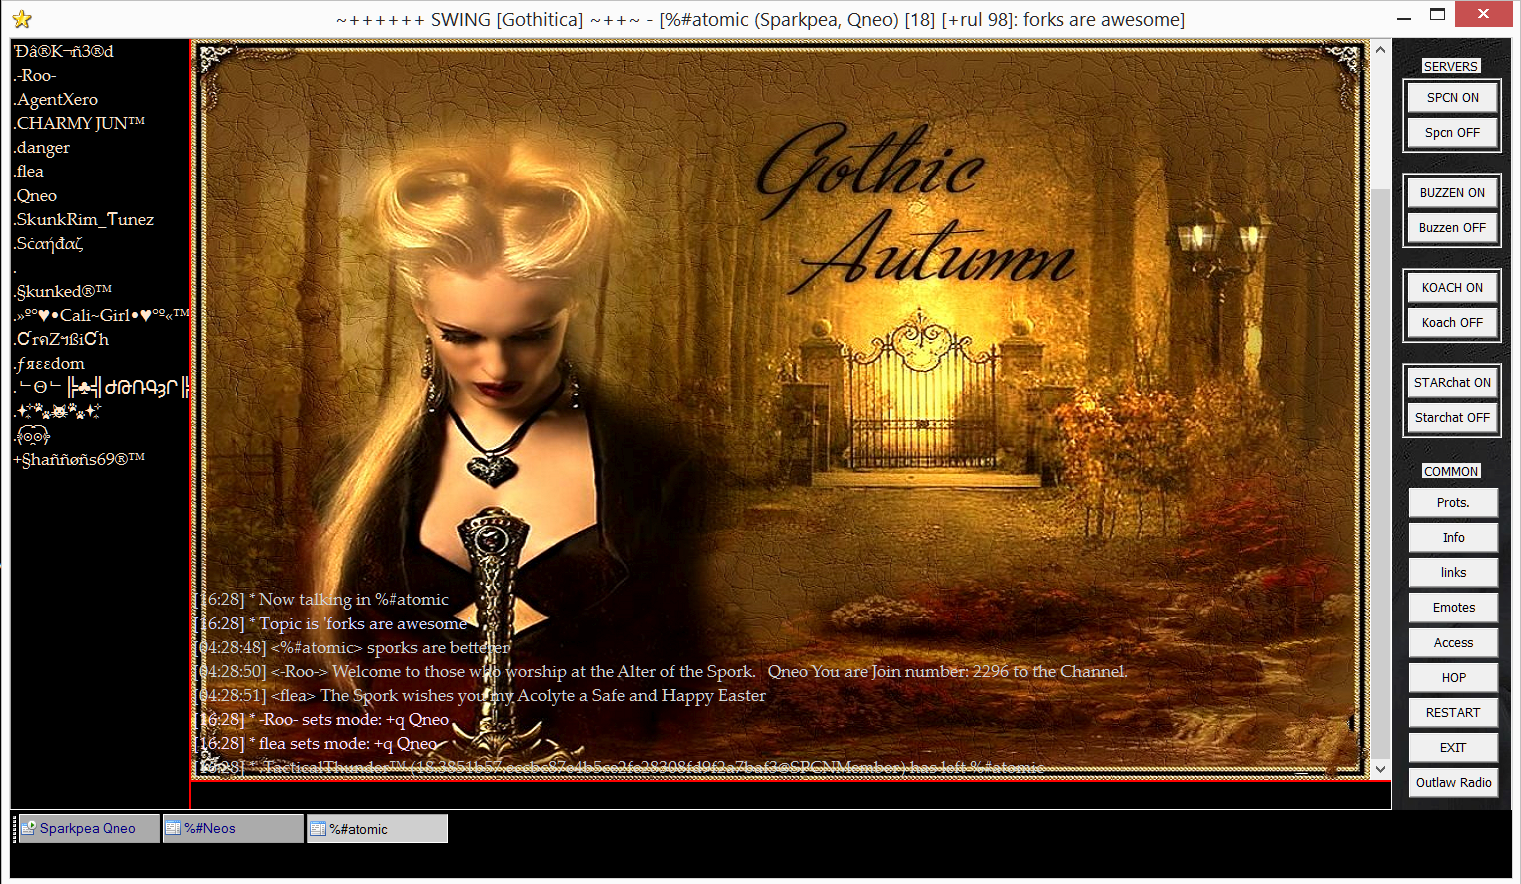The image size is (1521, 884).
Task: Click the Sparkpea Qneo server tab icon
Action: click(29, 828)
